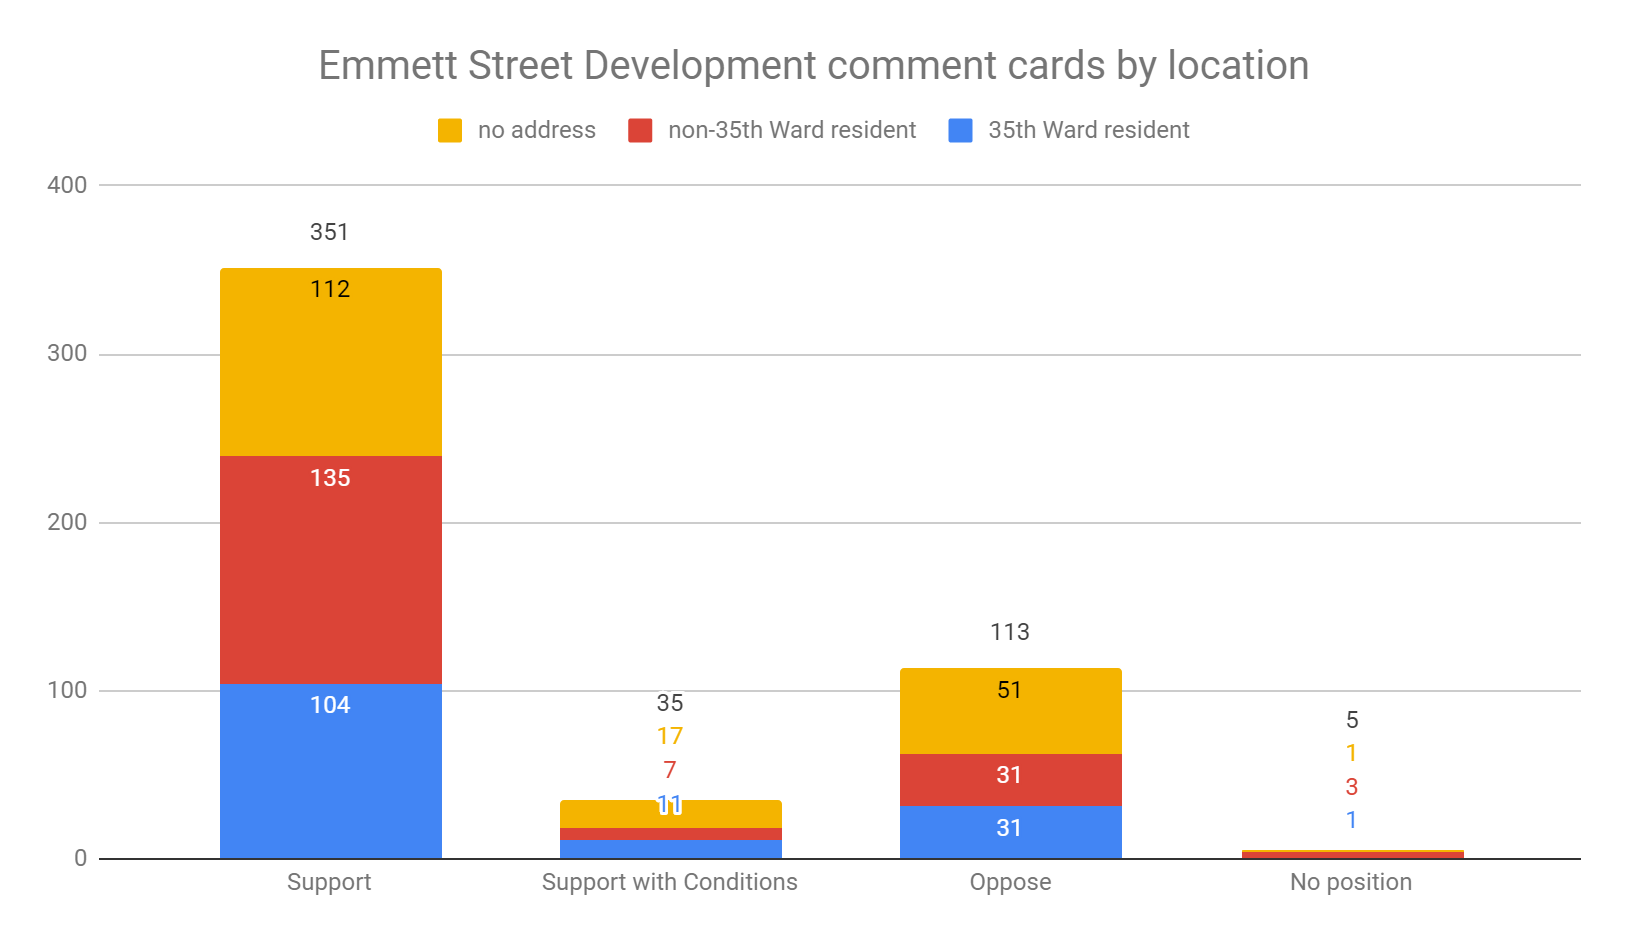Select the No position bar
Viewport: 1628px width, 942px height.
point(1352,854)
